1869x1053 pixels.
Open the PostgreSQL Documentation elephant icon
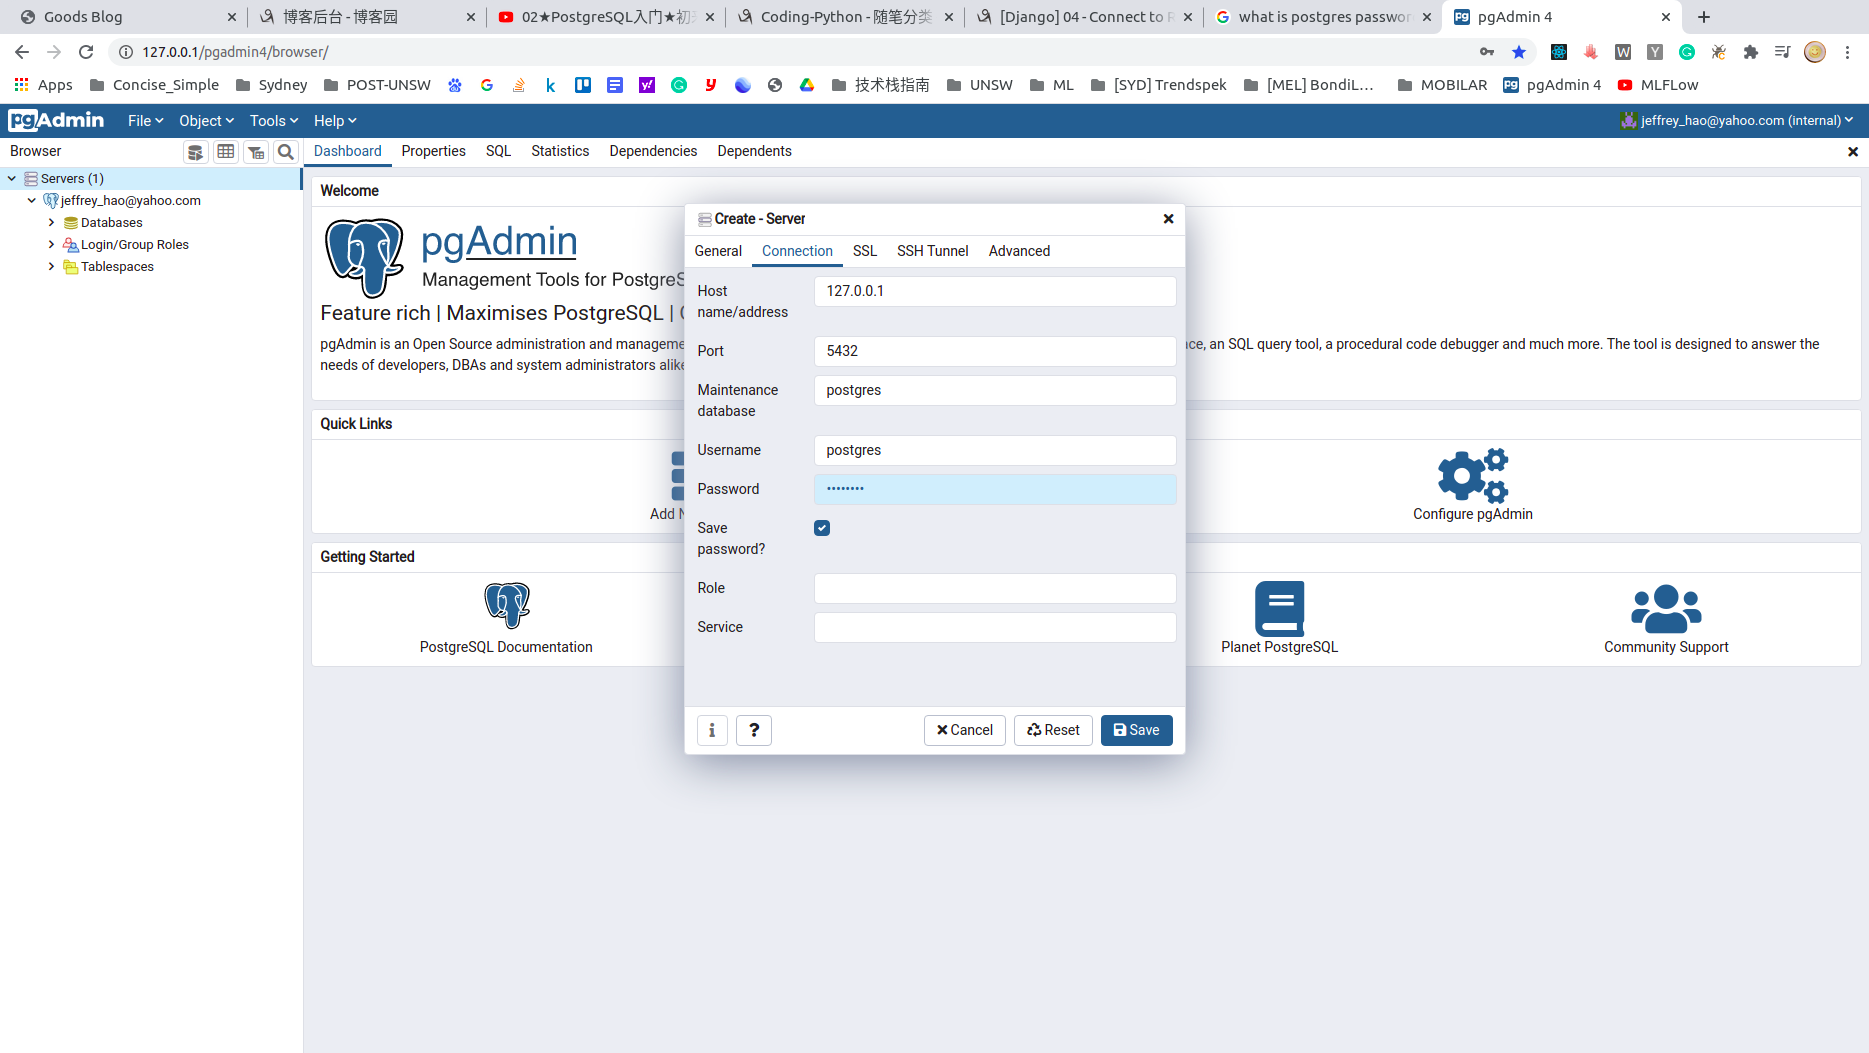pyautogui.click(x=507, y=605)
